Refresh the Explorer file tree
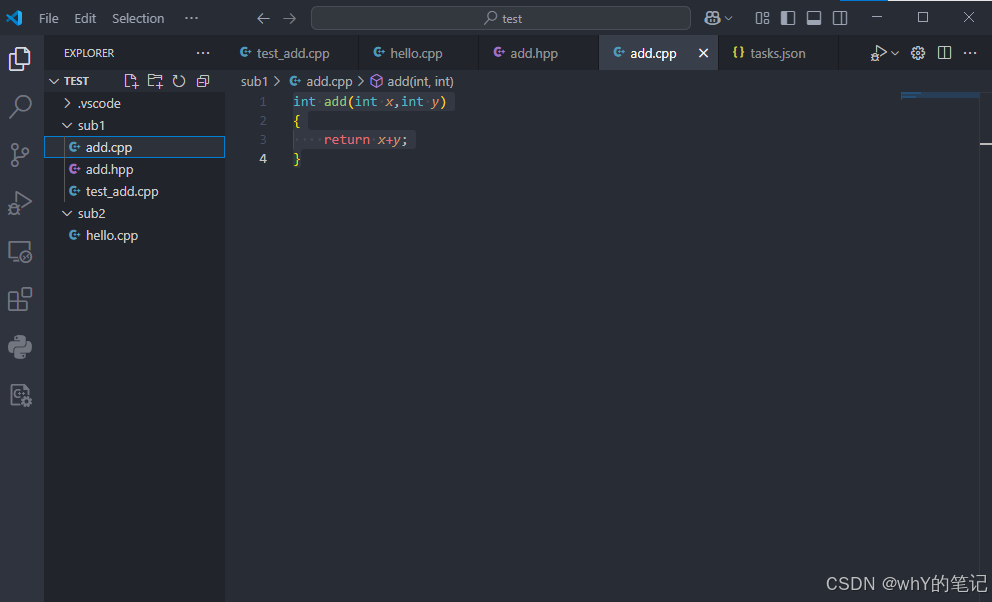Screen dimensions: 992x602 click(179, 81)
